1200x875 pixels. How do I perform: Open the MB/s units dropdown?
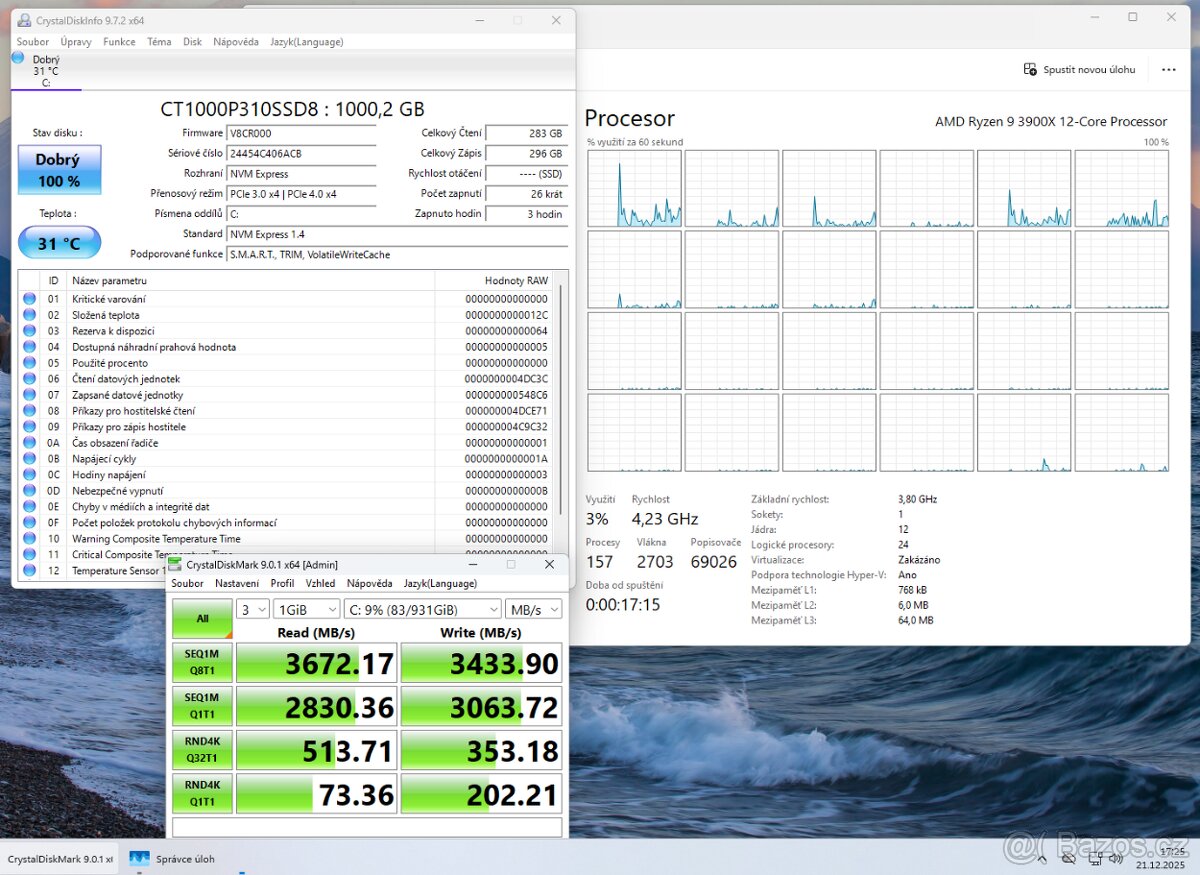pos(531,608)
